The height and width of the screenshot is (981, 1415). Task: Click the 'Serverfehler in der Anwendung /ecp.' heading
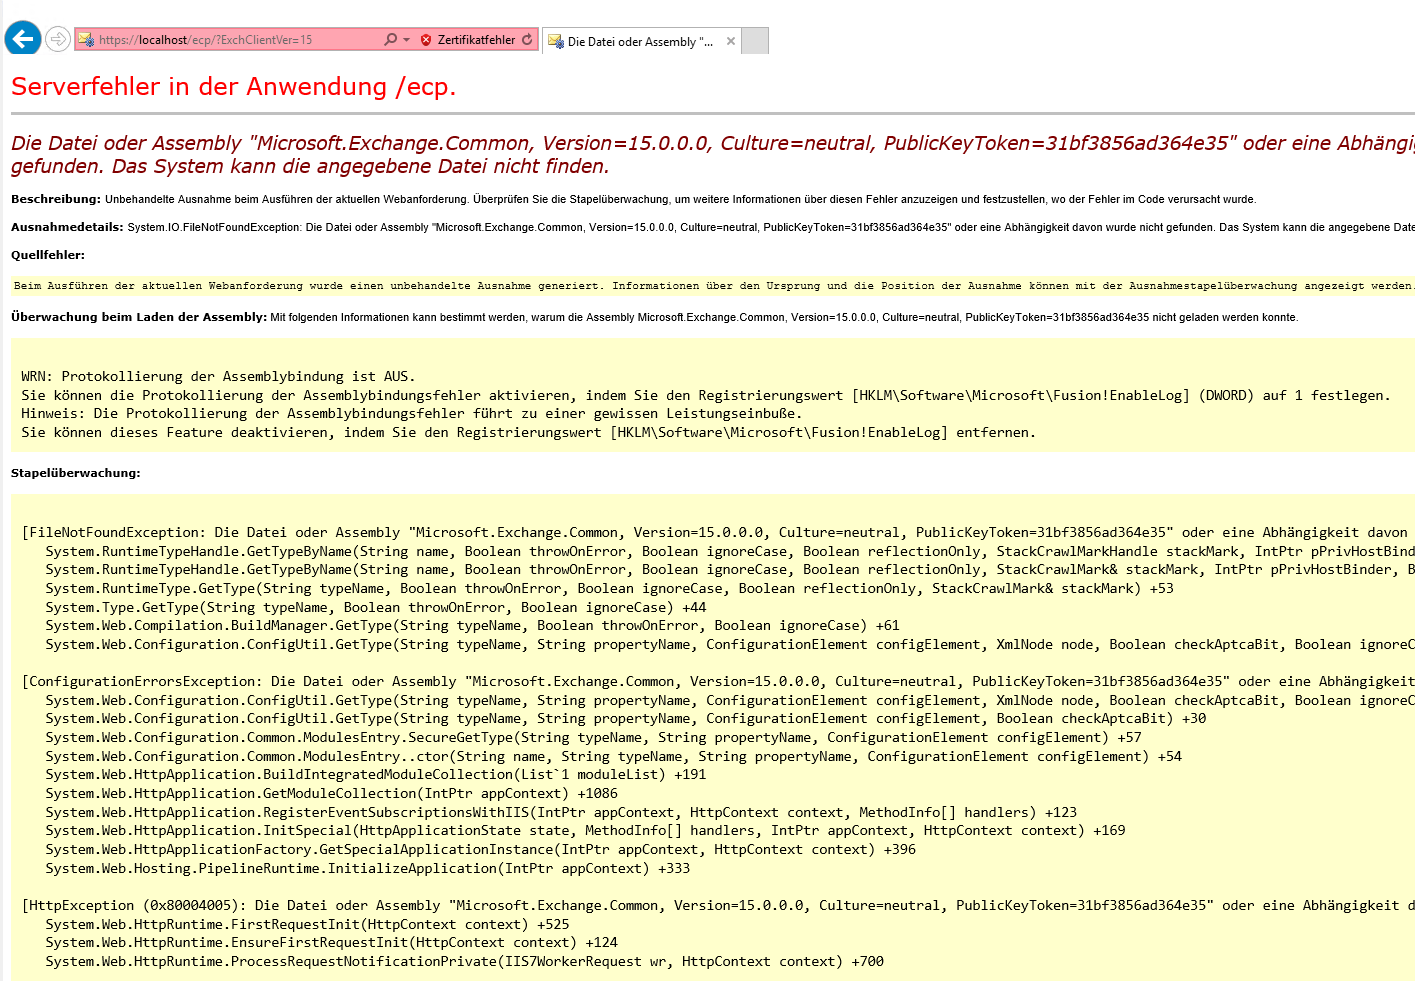pos(233,87)
